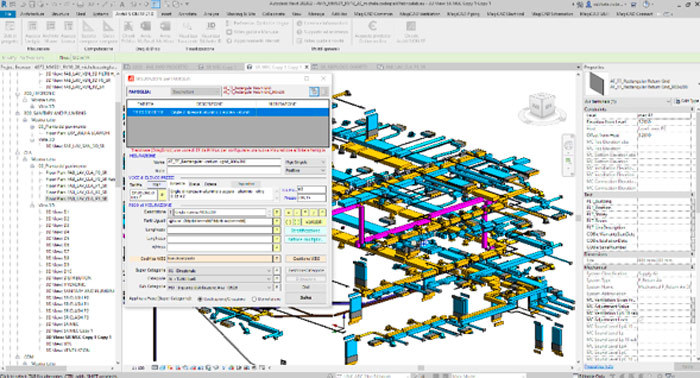Click the first small yellow operator button
Screen dimensions: 700x378
288,212
